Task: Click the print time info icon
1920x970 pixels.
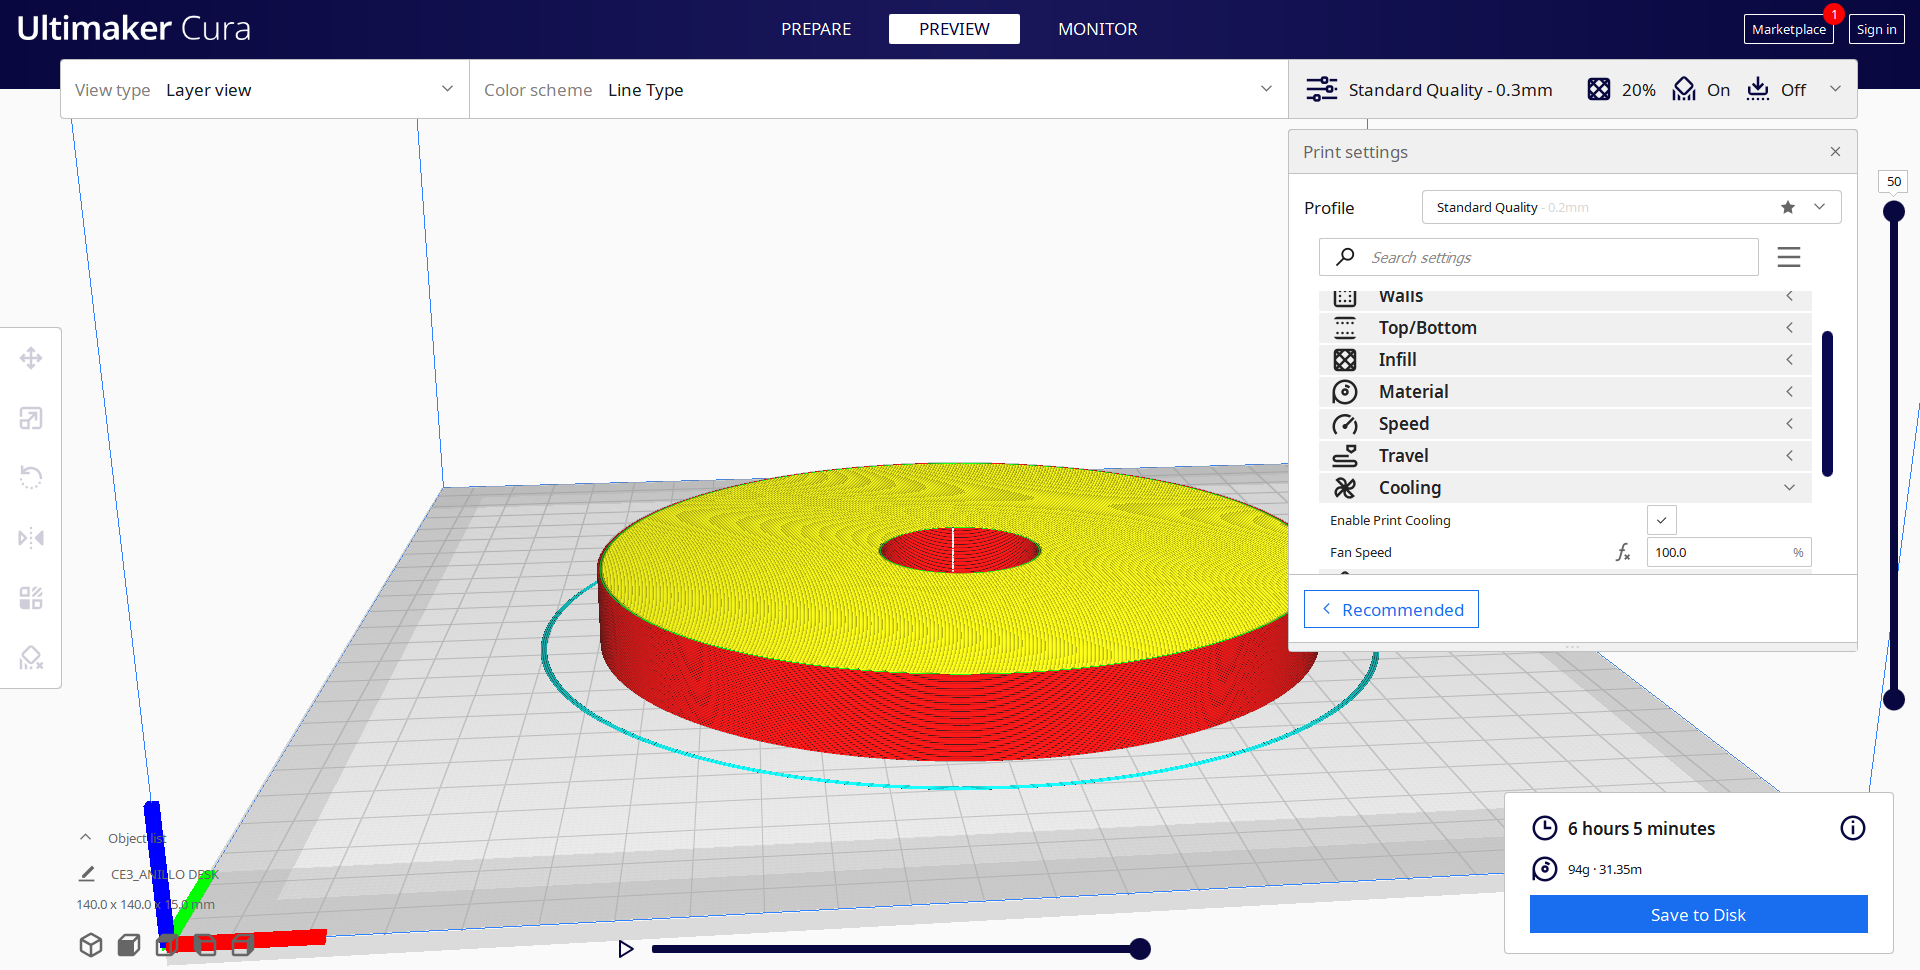Action: 1852,828
